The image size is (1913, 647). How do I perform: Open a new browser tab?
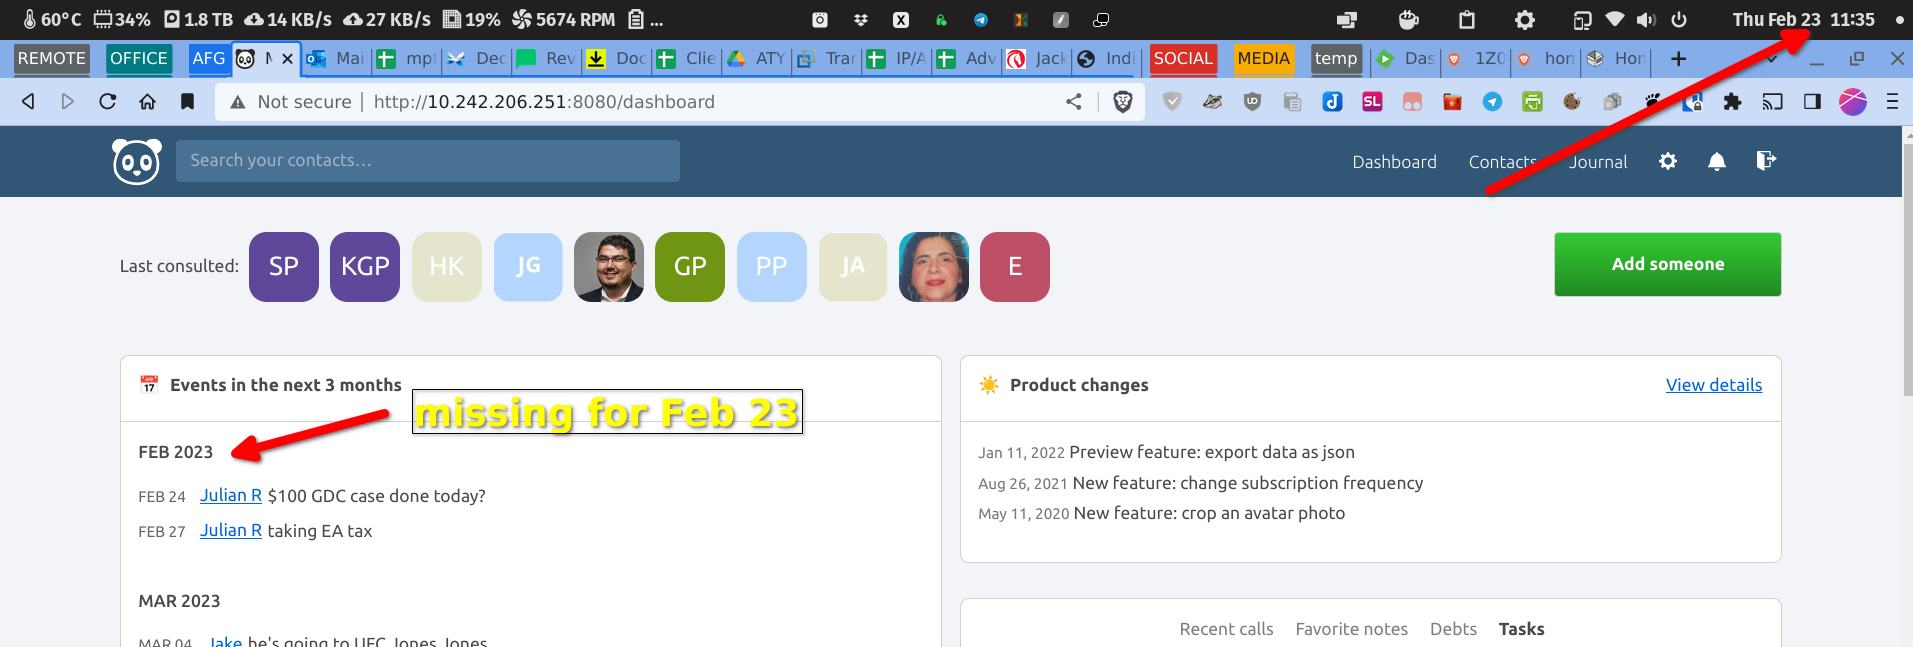pos(1679,59)
